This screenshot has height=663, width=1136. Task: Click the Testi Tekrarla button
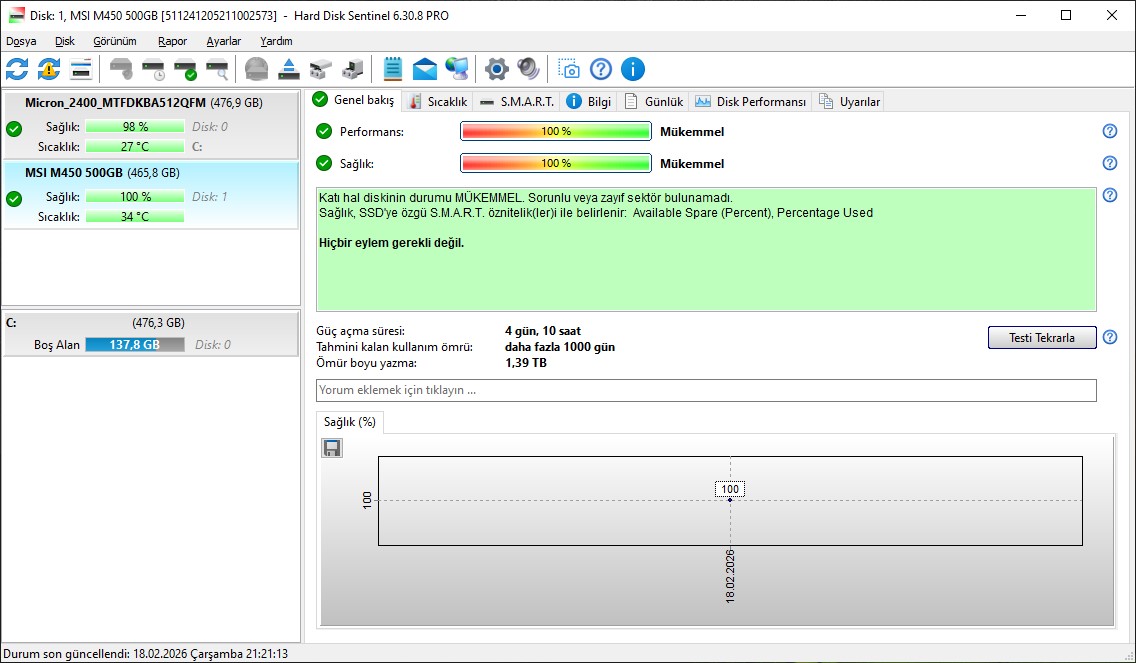click(1042, 338)
